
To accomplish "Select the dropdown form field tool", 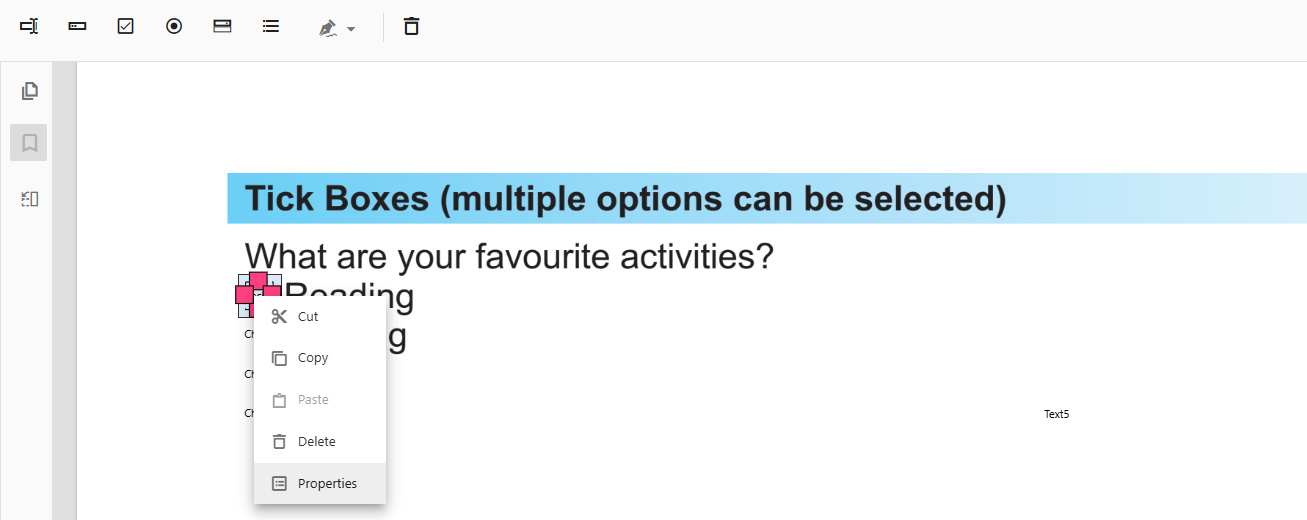I will [222, 27].
